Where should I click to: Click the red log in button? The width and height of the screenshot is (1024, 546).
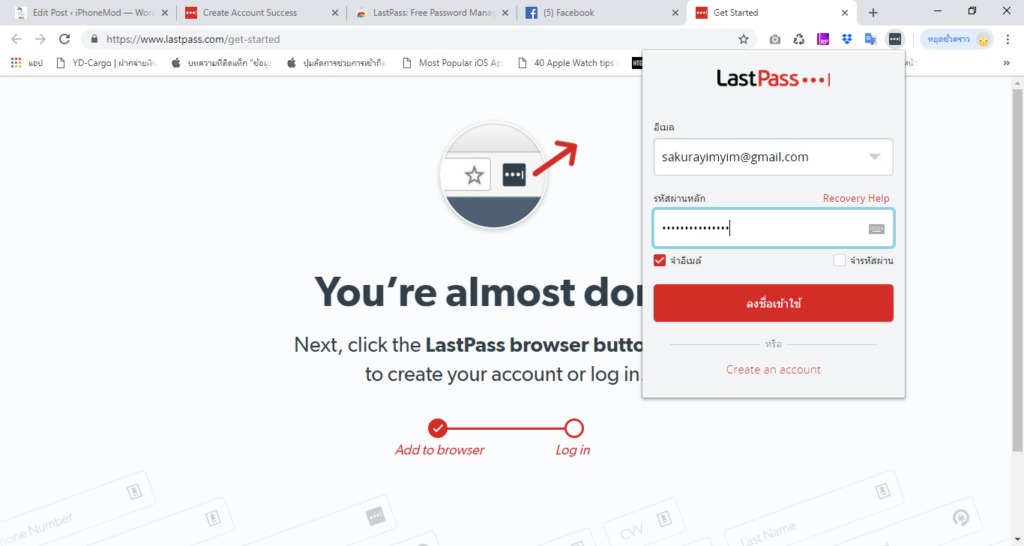tap(773, 303)
